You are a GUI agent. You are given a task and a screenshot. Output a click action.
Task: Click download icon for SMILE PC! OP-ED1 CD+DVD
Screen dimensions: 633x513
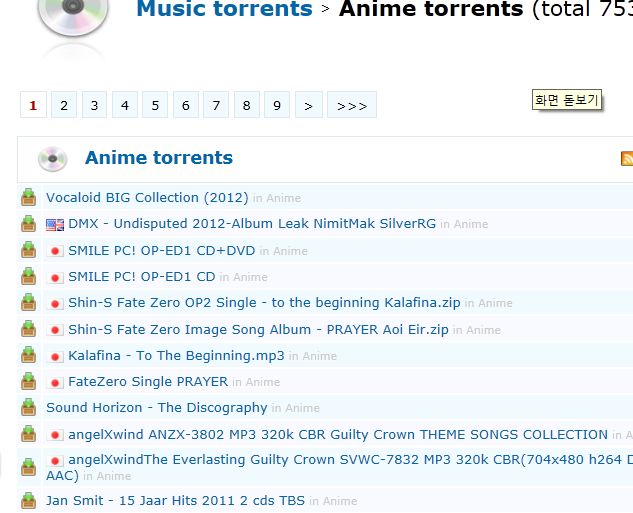pos(28,250)
